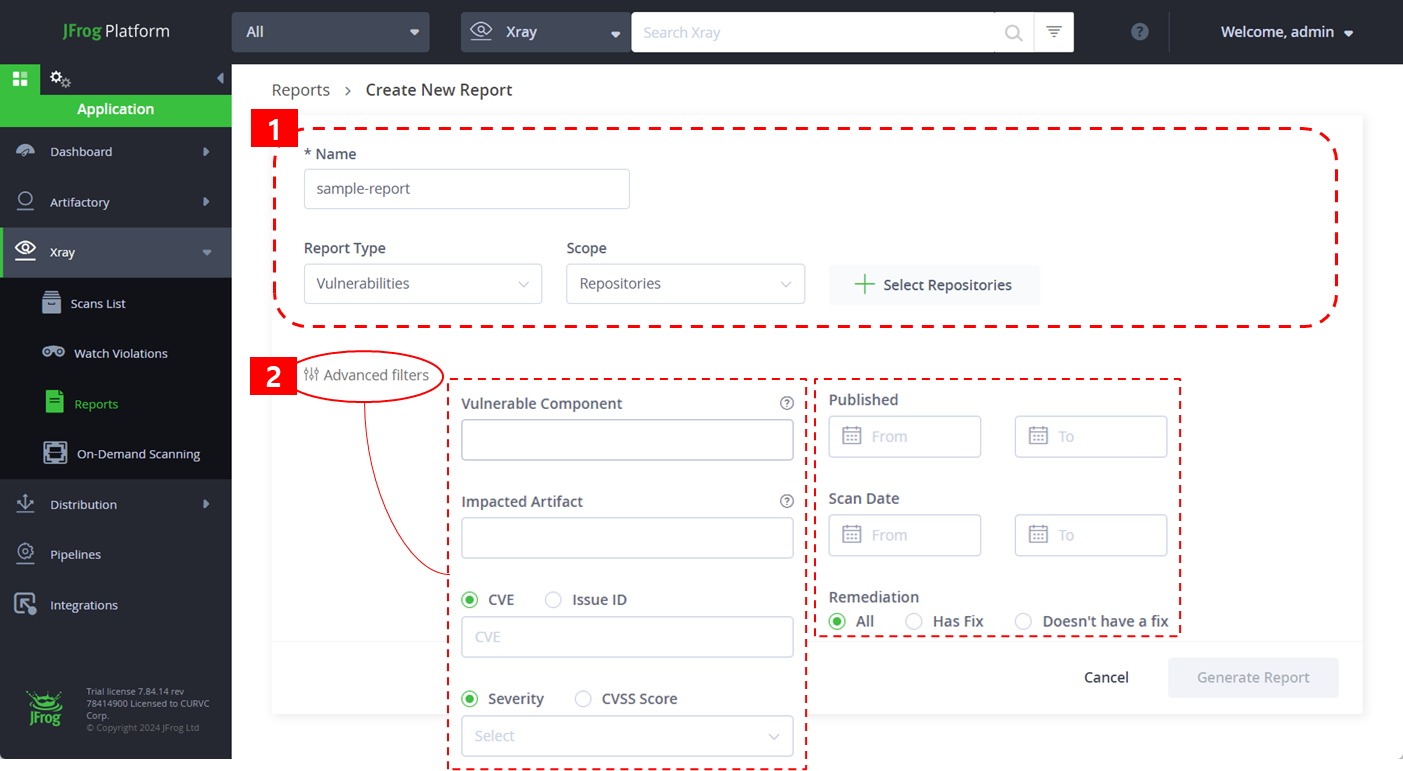The height and width of the screenshot is (771, 1403).
Task: Click the JFrog Platform logo
Action: (x=116, y=31)
